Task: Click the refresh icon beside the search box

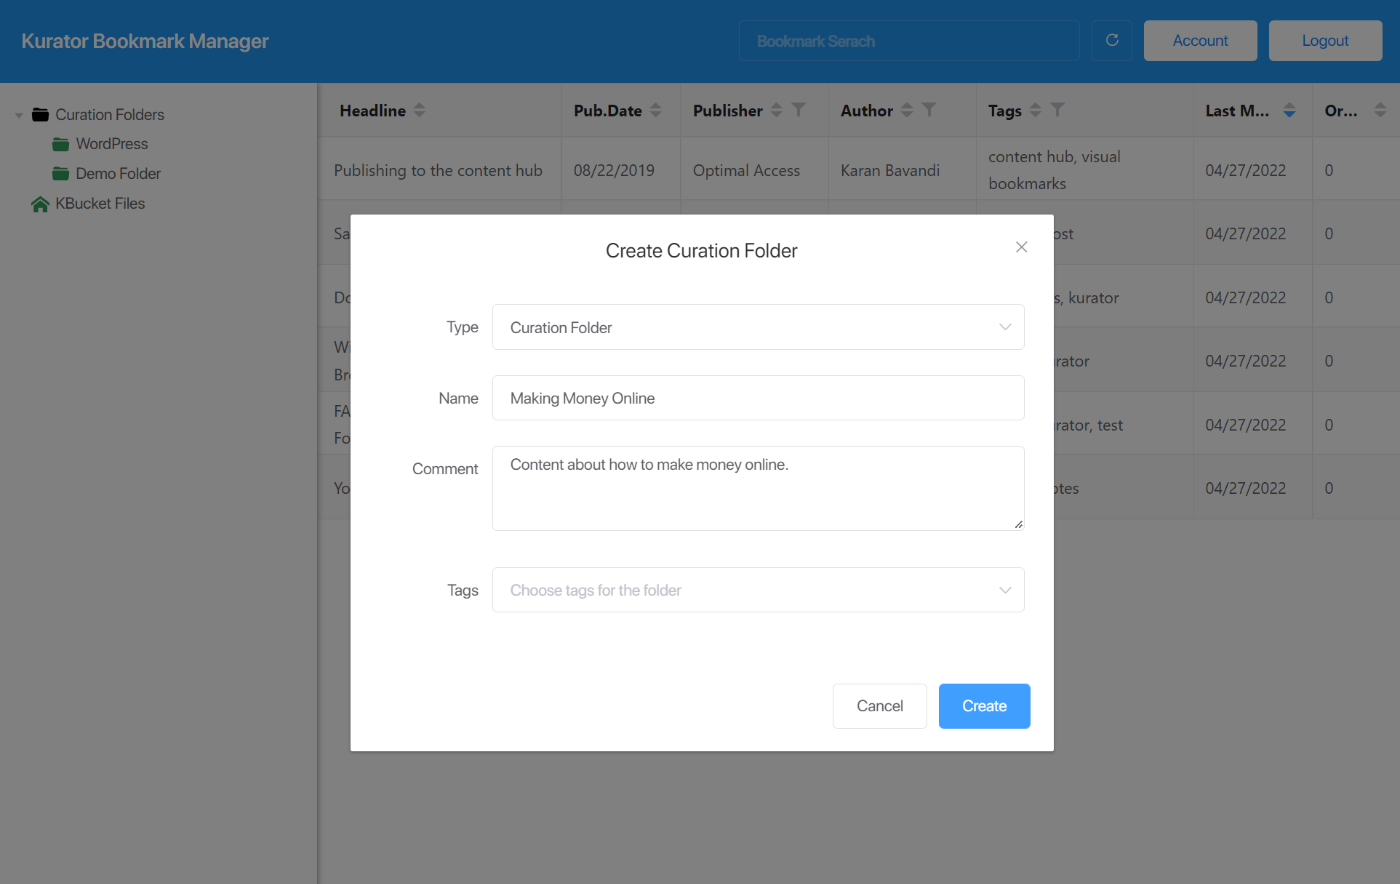Action: (1112, 41)
